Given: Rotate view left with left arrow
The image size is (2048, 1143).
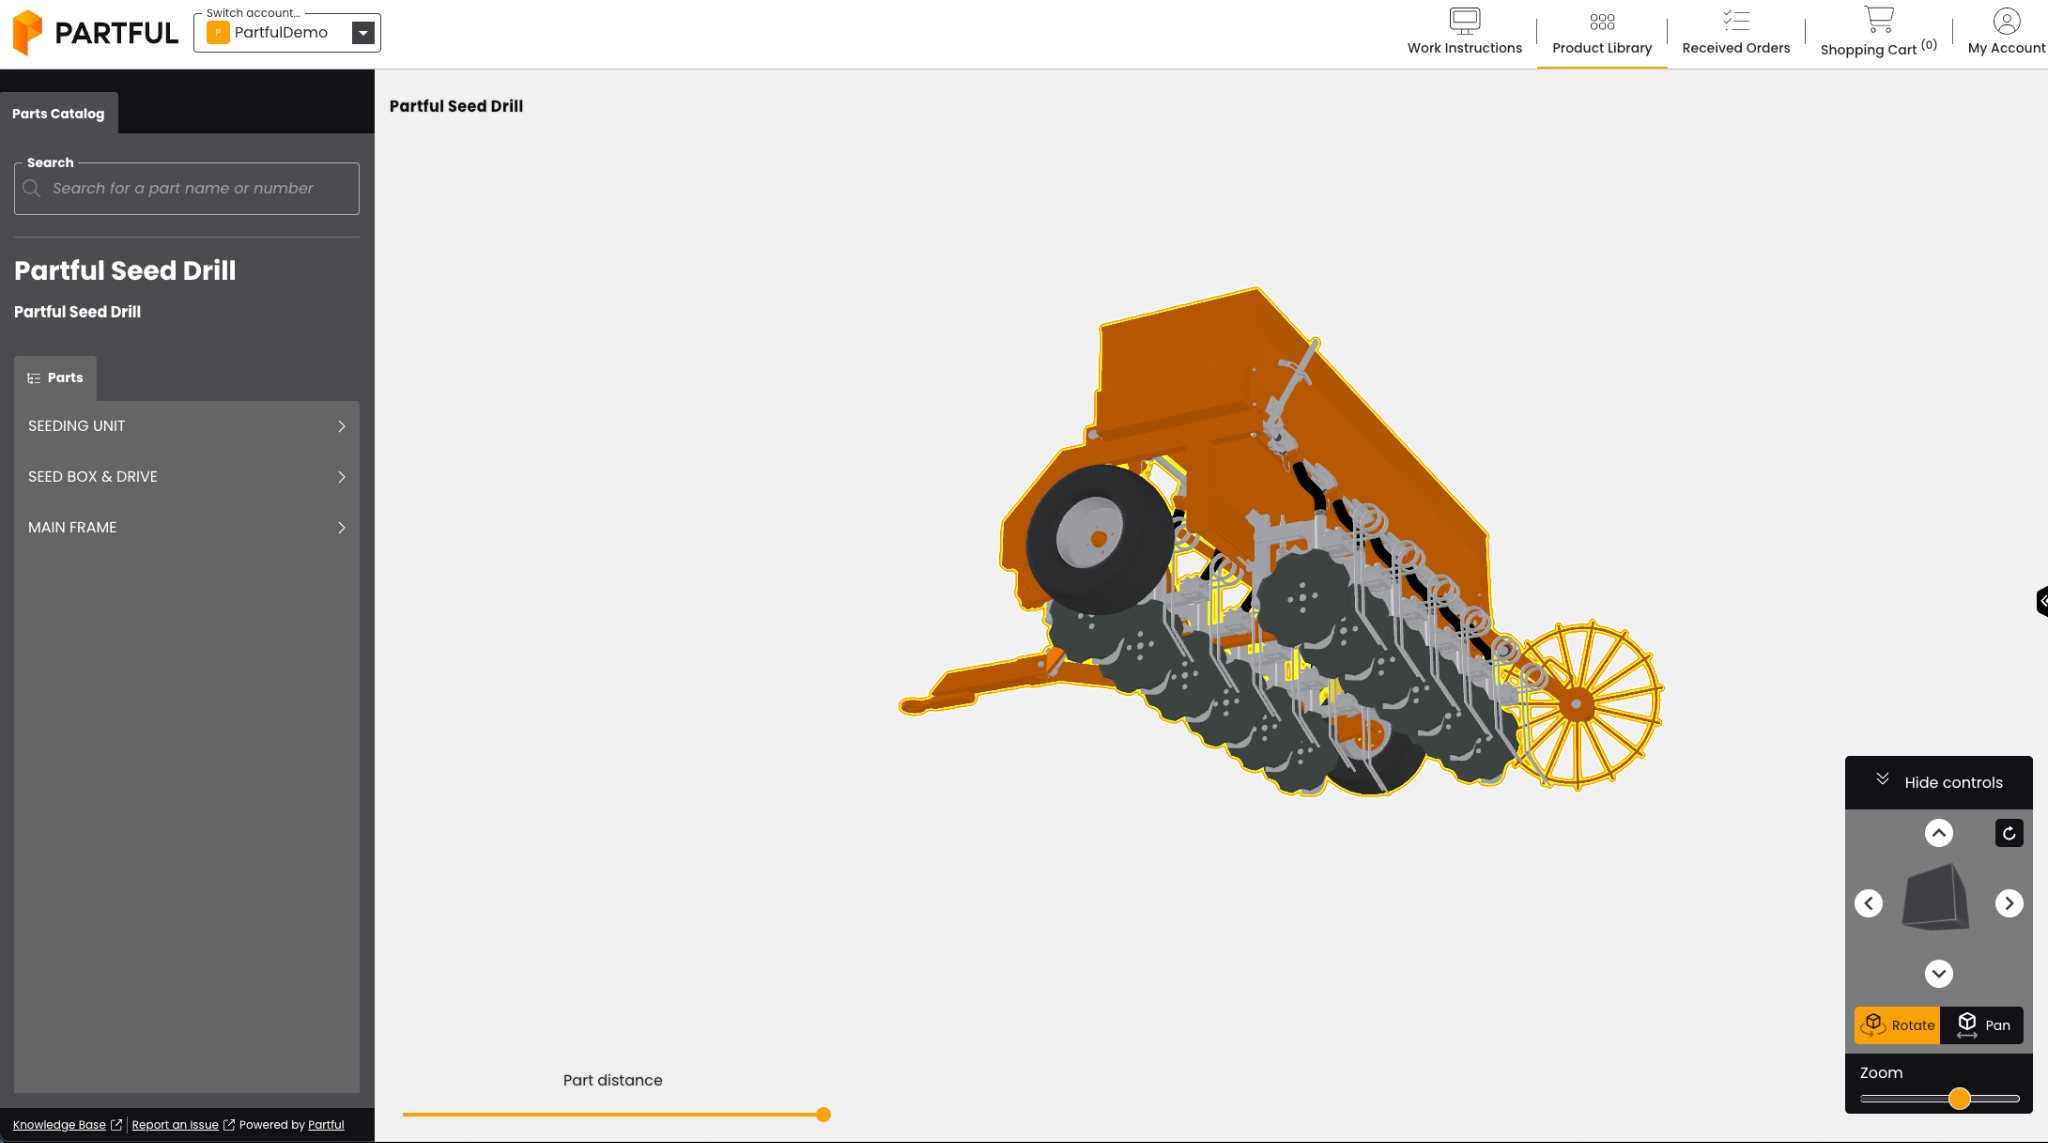Looking at the screenshot, I should coord(1868,903).
